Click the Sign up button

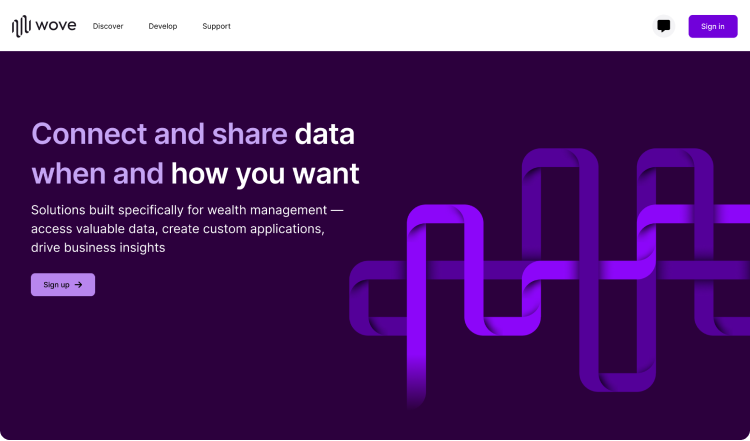pos(63,285)
